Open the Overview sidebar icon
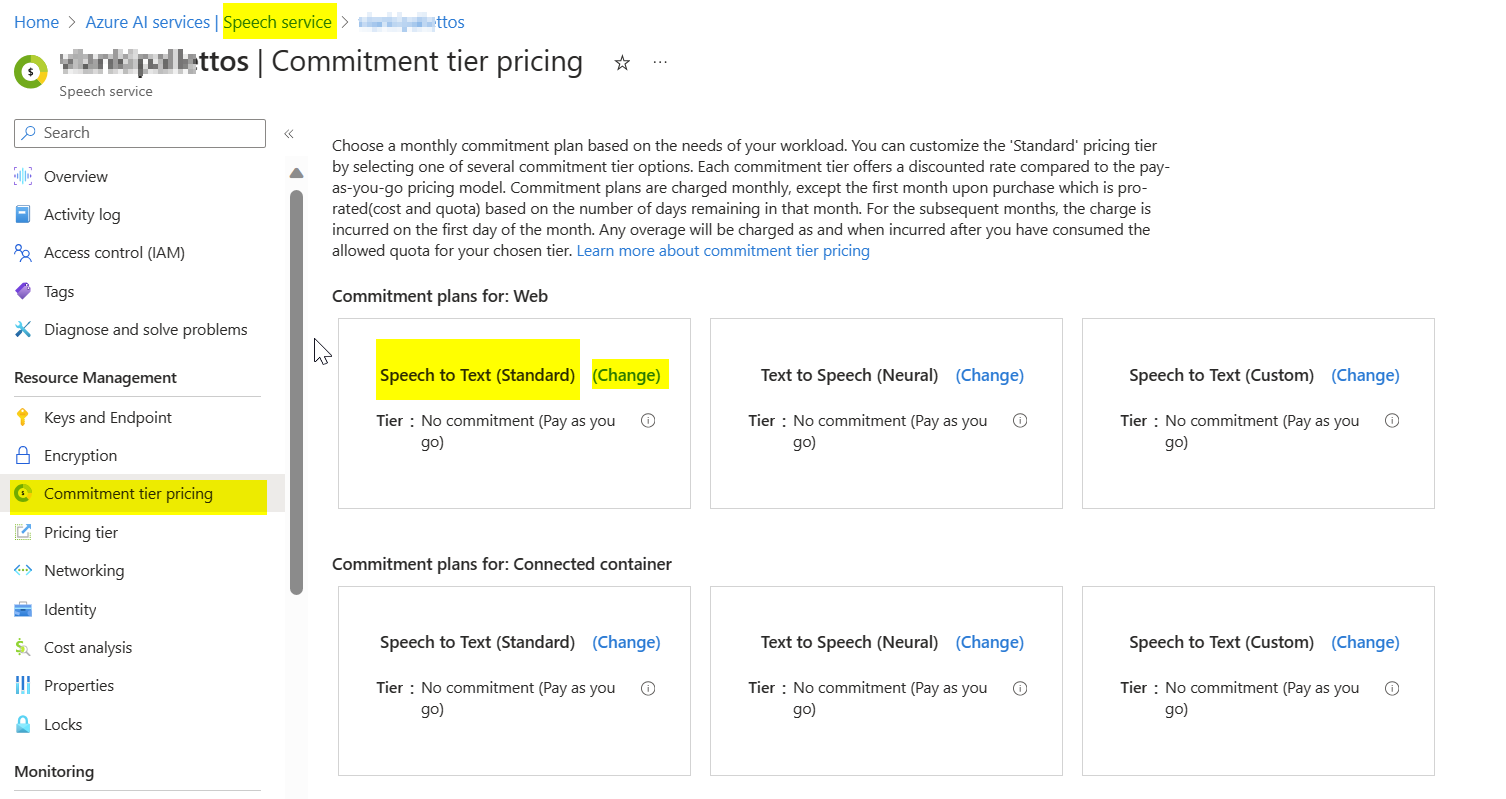This screenshot has width=1506, height=799. 23,176
